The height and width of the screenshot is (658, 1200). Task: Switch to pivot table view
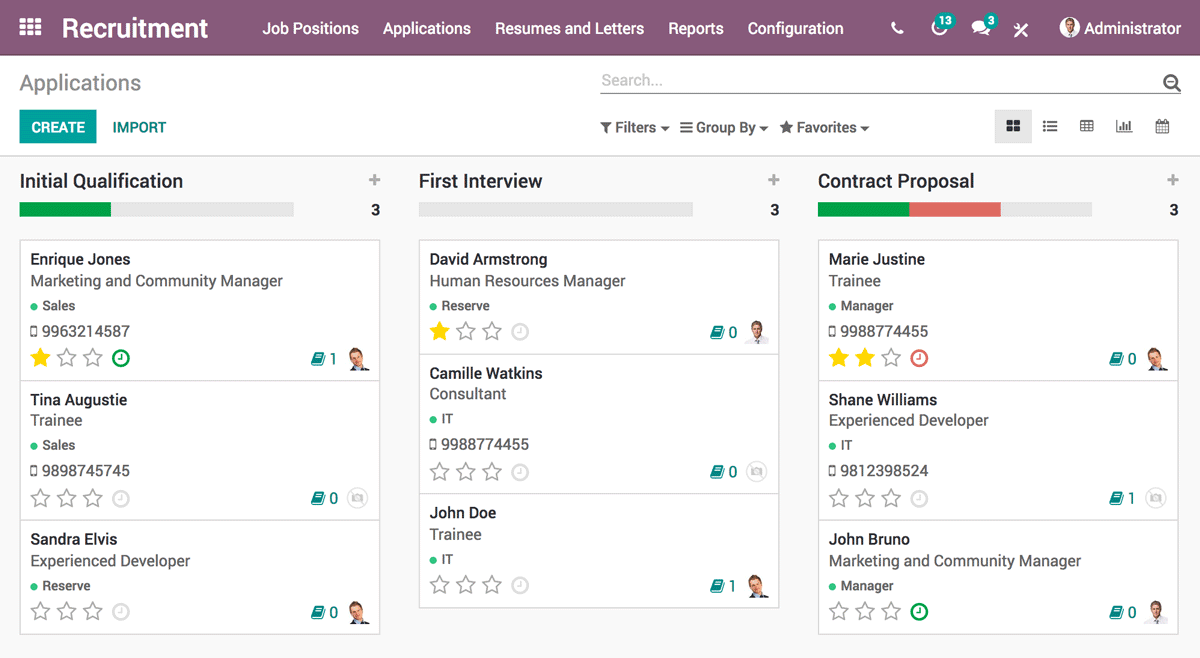tap(1086, 126)
